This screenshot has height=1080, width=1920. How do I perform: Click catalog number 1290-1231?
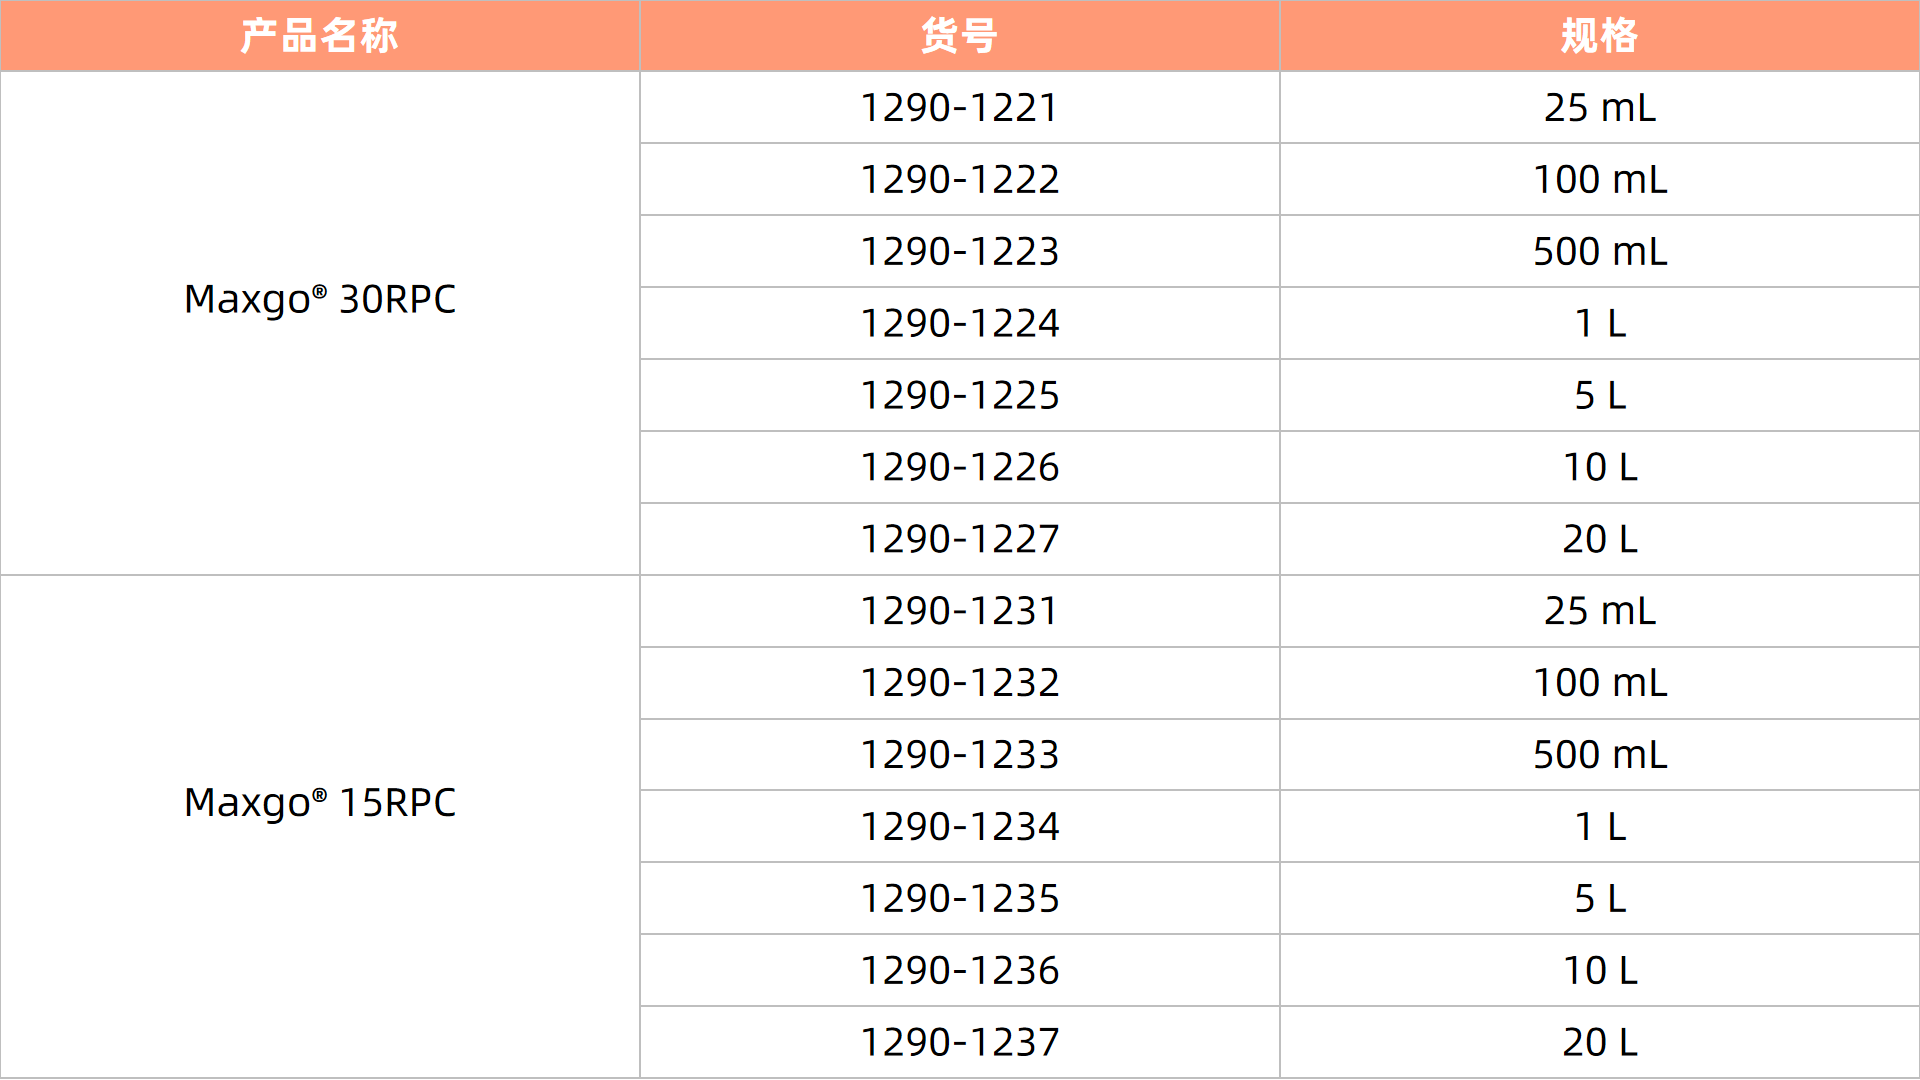click(x=959, y=611)
